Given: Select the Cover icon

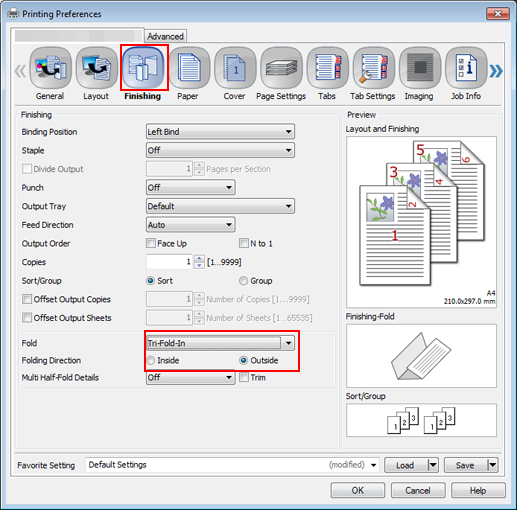Looking at the screenshot, I should 235,68.
